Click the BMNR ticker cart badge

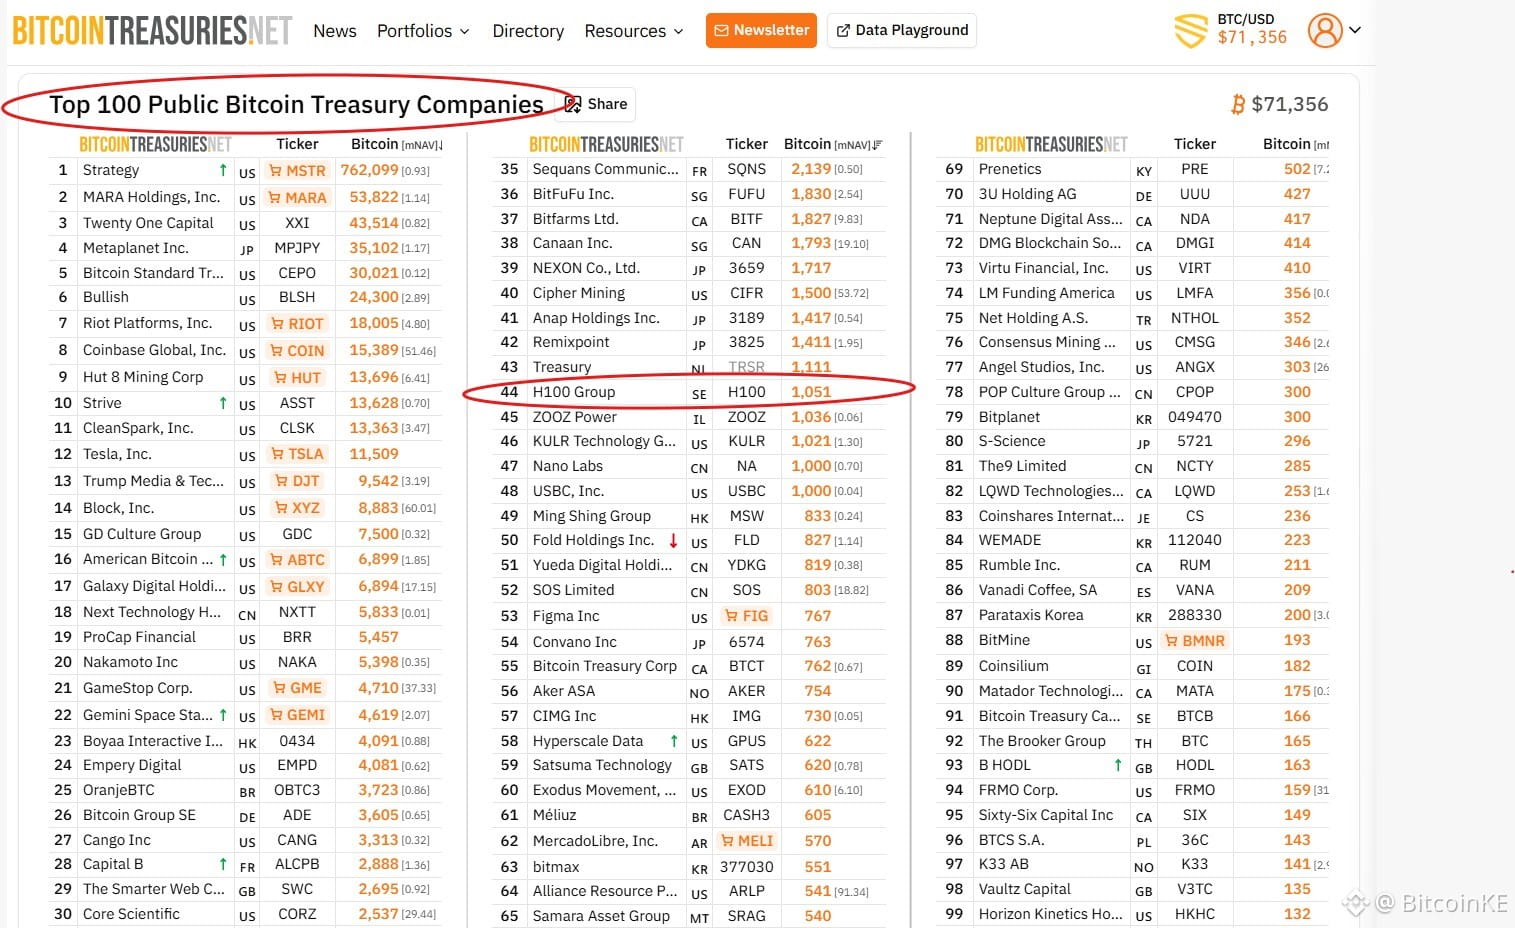1195,641
